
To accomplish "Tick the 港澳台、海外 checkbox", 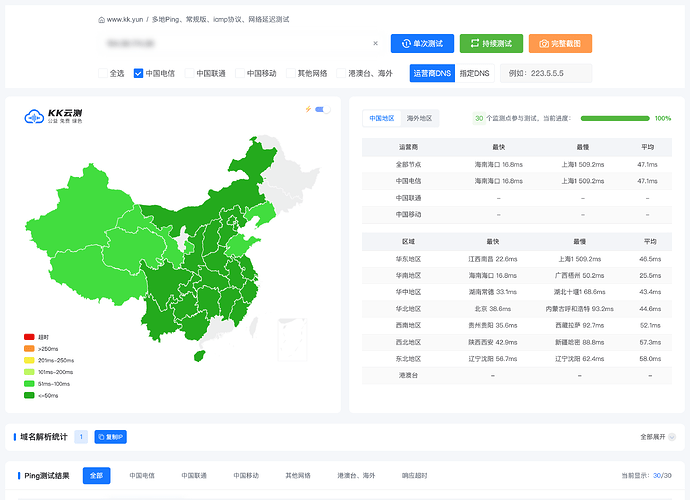I will click(x=341, y=73).
